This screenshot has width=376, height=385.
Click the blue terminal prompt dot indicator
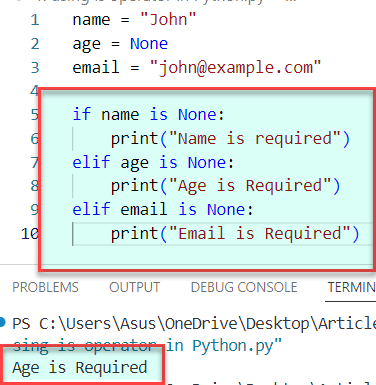[x=3, y=322]
